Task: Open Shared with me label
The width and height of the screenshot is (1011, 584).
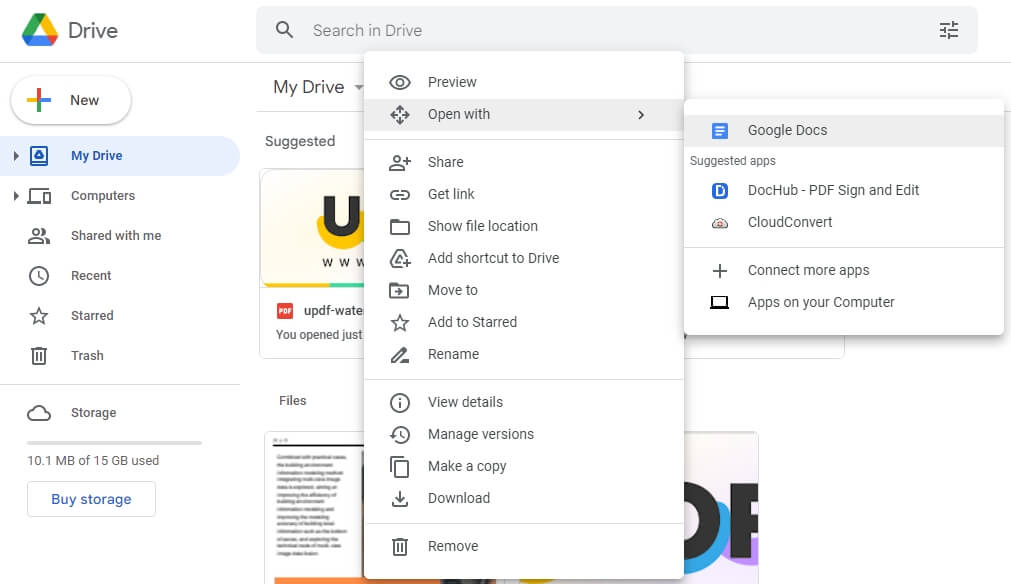Action: click(x=116, y=236)
